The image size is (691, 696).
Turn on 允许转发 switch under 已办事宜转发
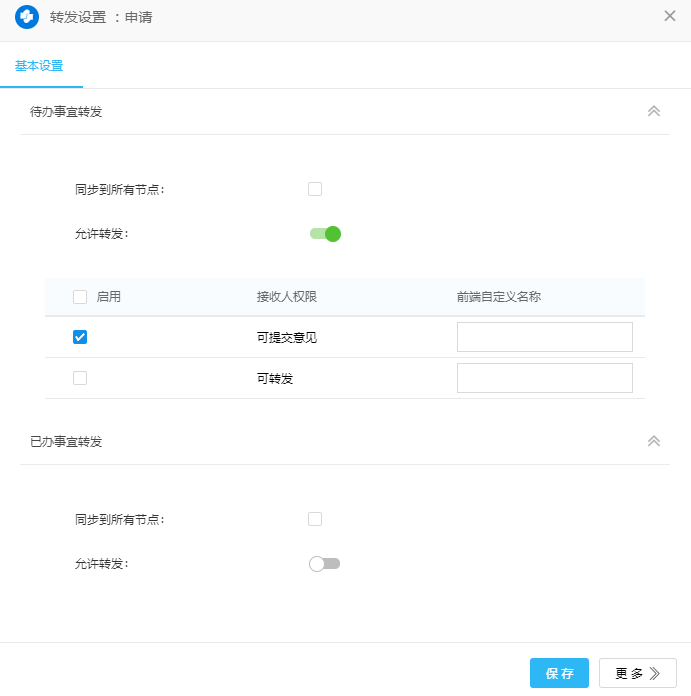pos(325,564)
